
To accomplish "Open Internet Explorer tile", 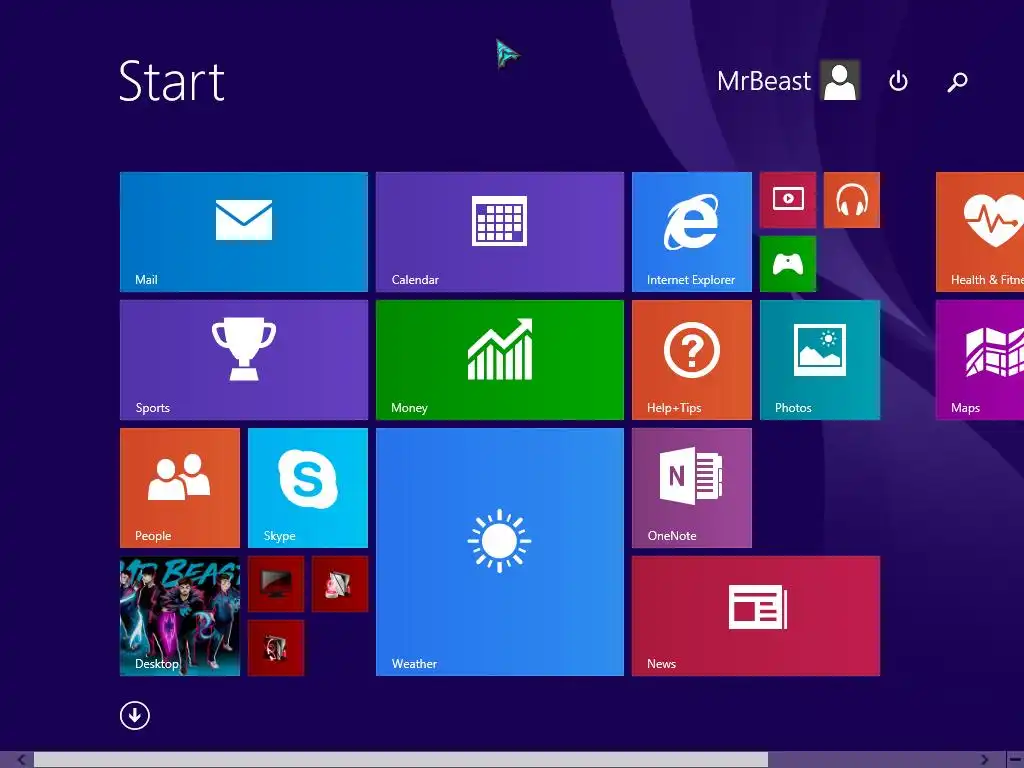I will (x=692, y=232).
